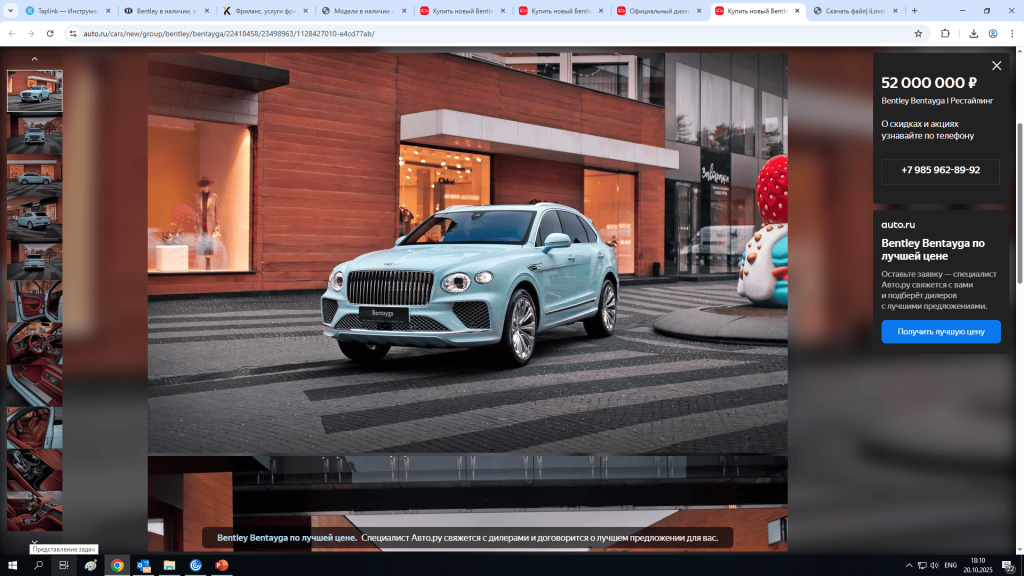This screenshot has width=1024, height=576.
Task: Open the browser extensions puzzle icon
Action: 945,33
